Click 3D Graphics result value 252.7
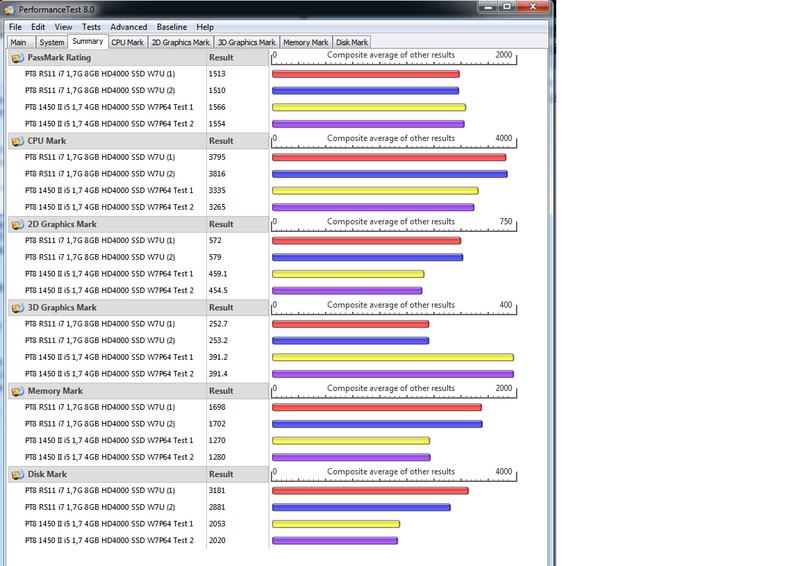Image resolution: width=800 pixels, height=566 pixels. (x=218, y=324)
